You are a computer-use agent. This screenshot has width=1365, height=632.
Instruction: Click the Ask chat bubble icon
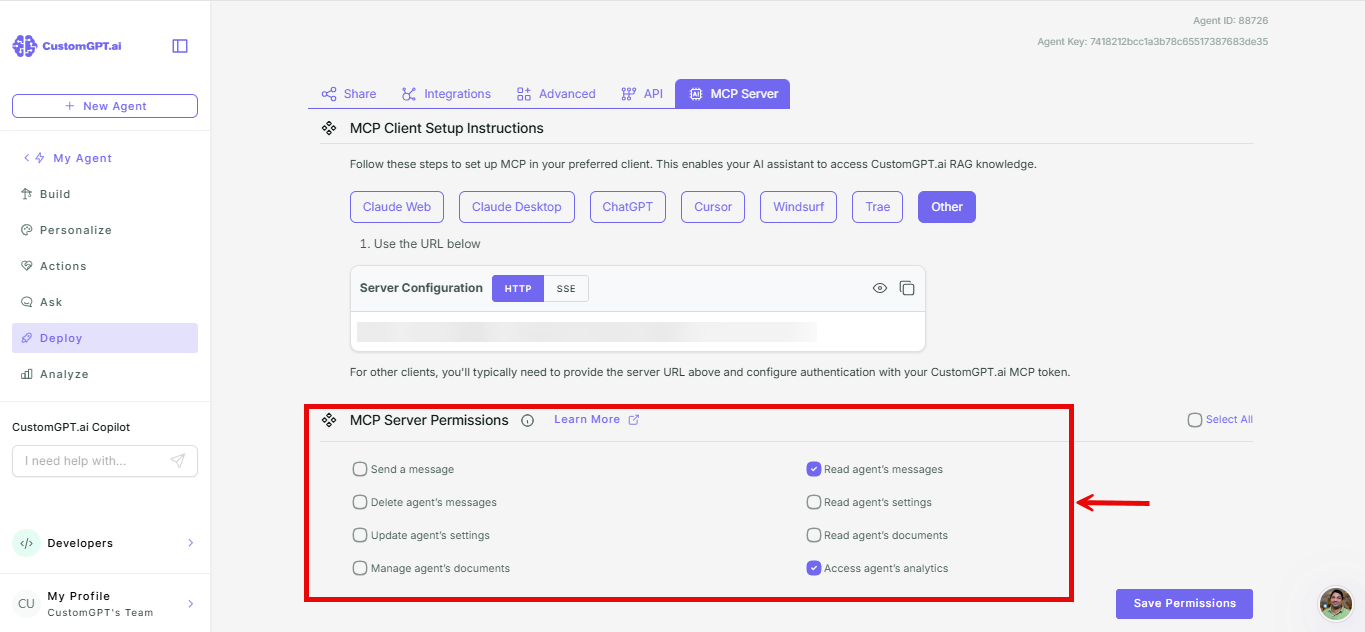(27, 302)
